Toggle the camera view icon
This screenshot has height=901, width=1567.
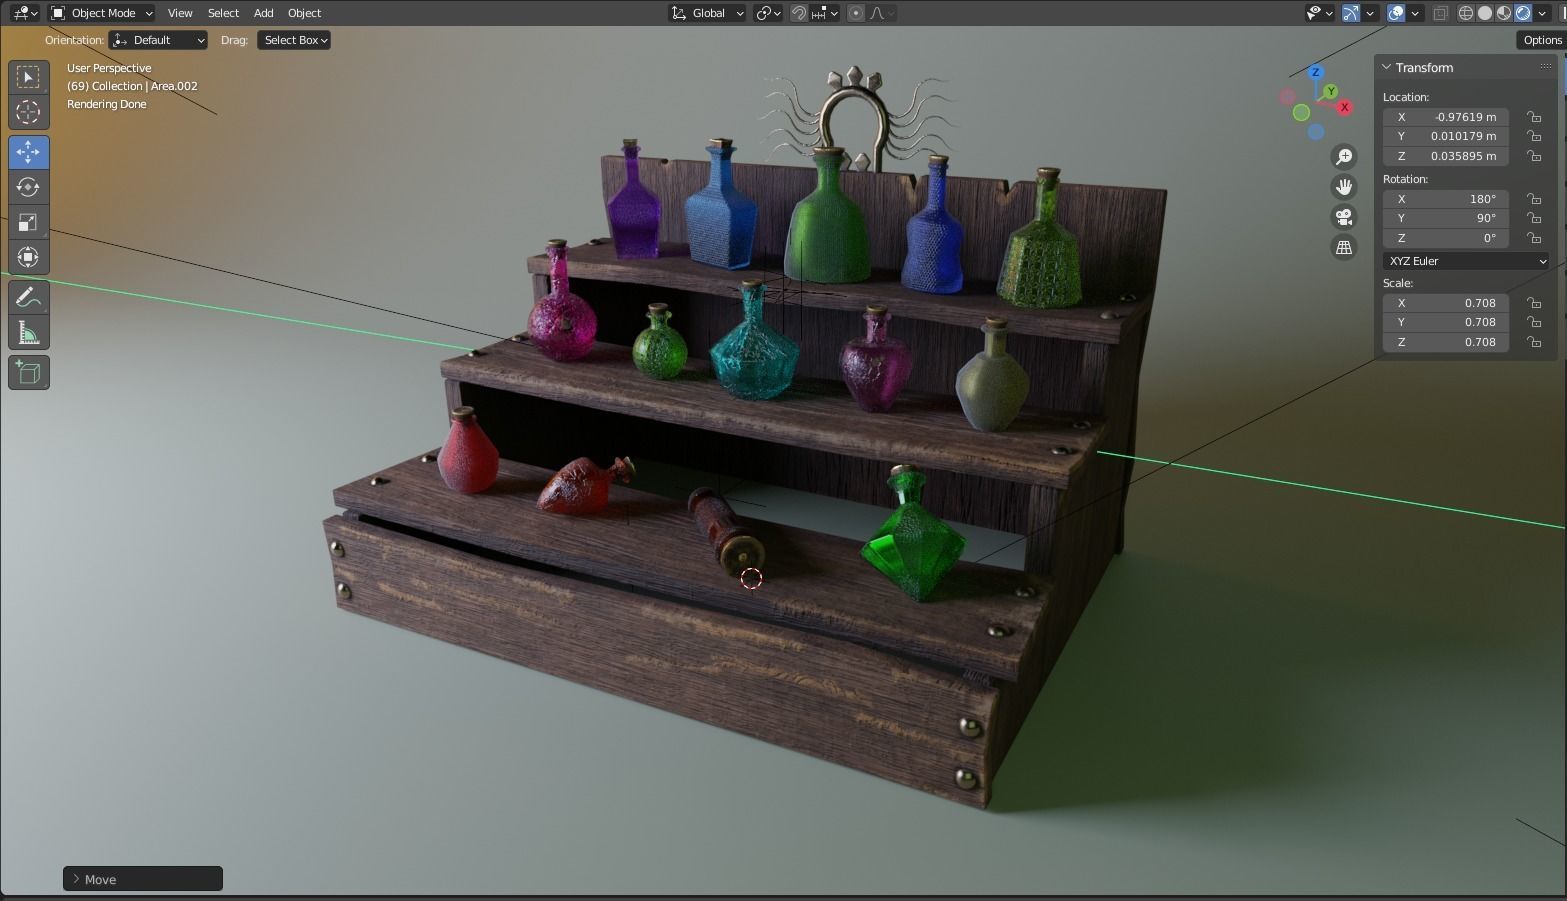[x=1344, y=216]
